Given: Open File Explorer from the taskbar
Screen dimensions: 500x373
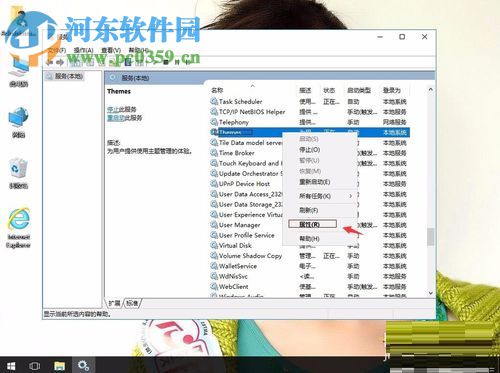Looking at the screenshot, I should [x=59, y=366].
